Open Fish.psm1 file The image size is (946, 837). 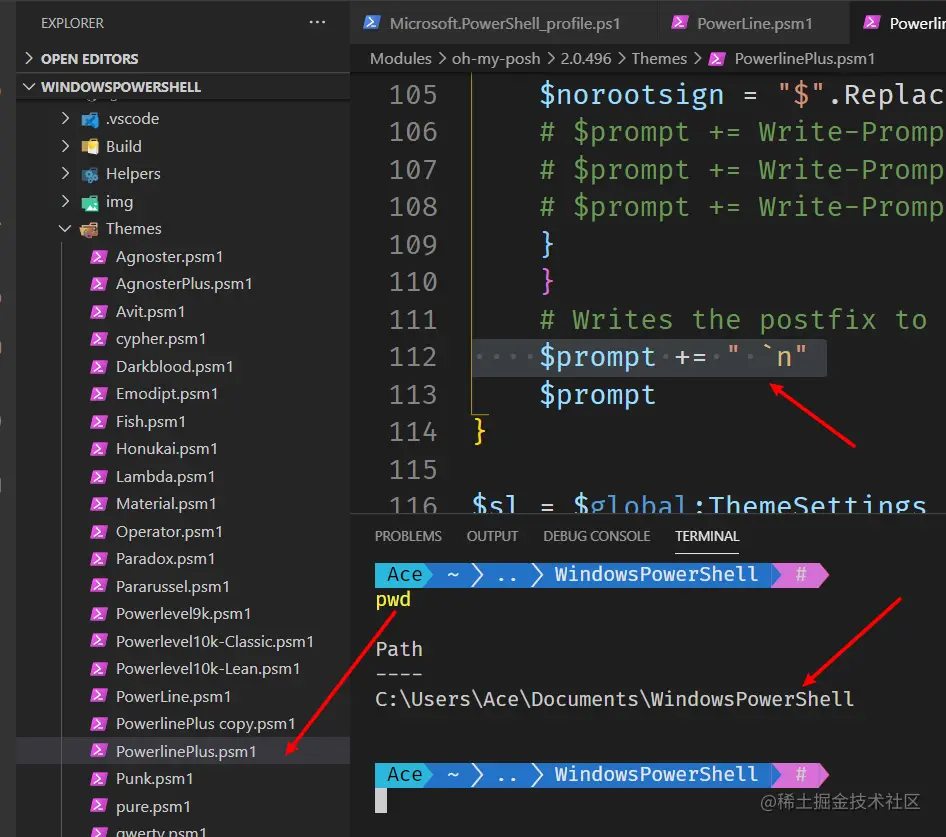tap(150, 421)
